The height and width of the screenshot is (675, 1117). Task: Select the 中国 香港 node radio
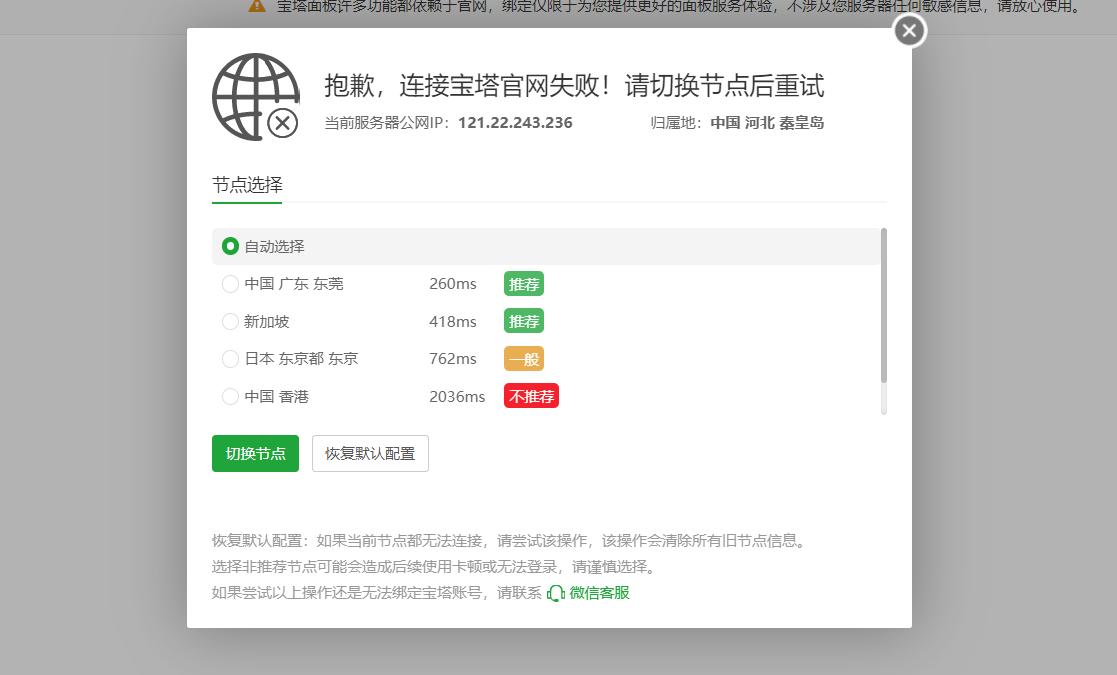[230, 396]
